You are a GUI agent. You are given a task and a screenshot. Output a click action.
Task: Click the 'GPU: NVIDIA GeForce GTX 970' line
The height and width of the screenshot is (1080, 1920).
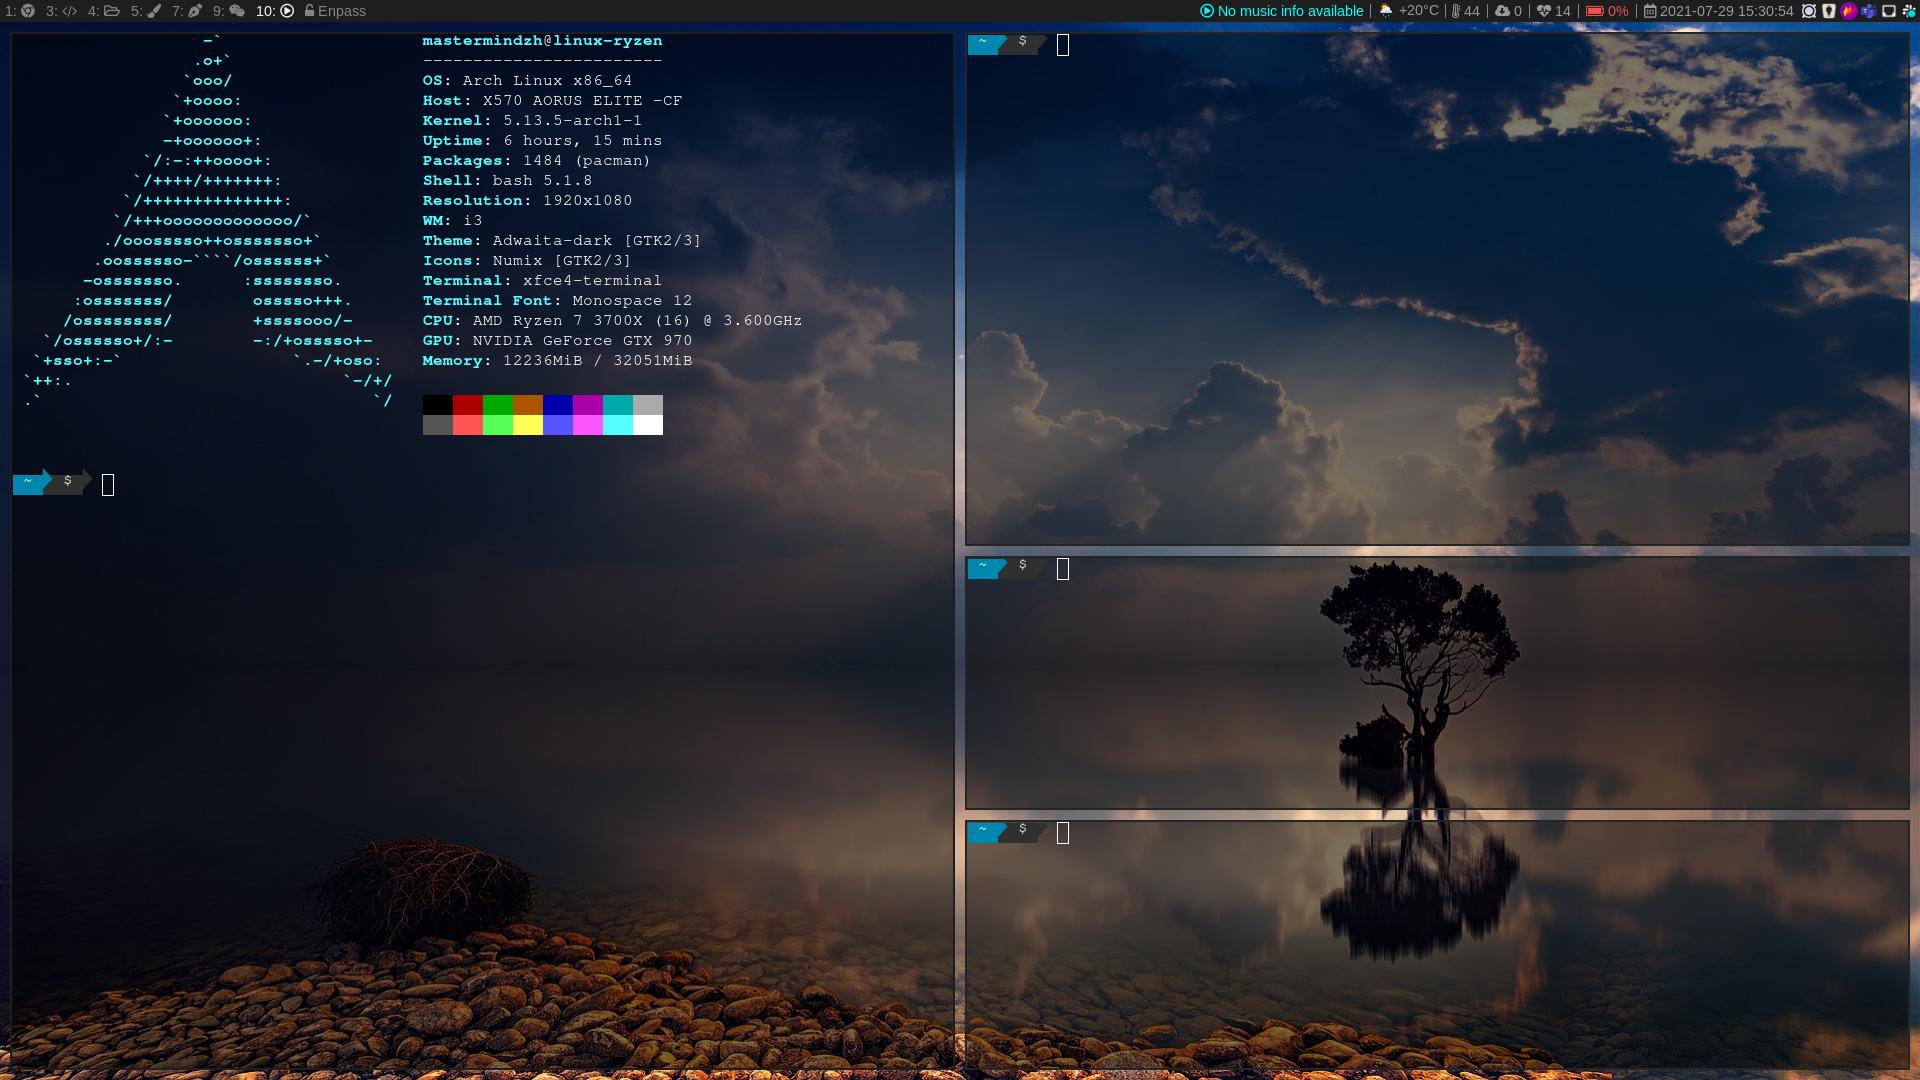point(557,341)
